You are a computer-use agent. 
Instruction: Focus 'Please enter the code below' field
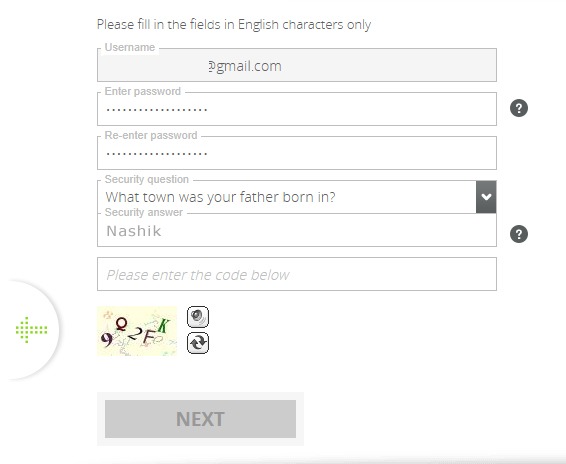[297, 274]
